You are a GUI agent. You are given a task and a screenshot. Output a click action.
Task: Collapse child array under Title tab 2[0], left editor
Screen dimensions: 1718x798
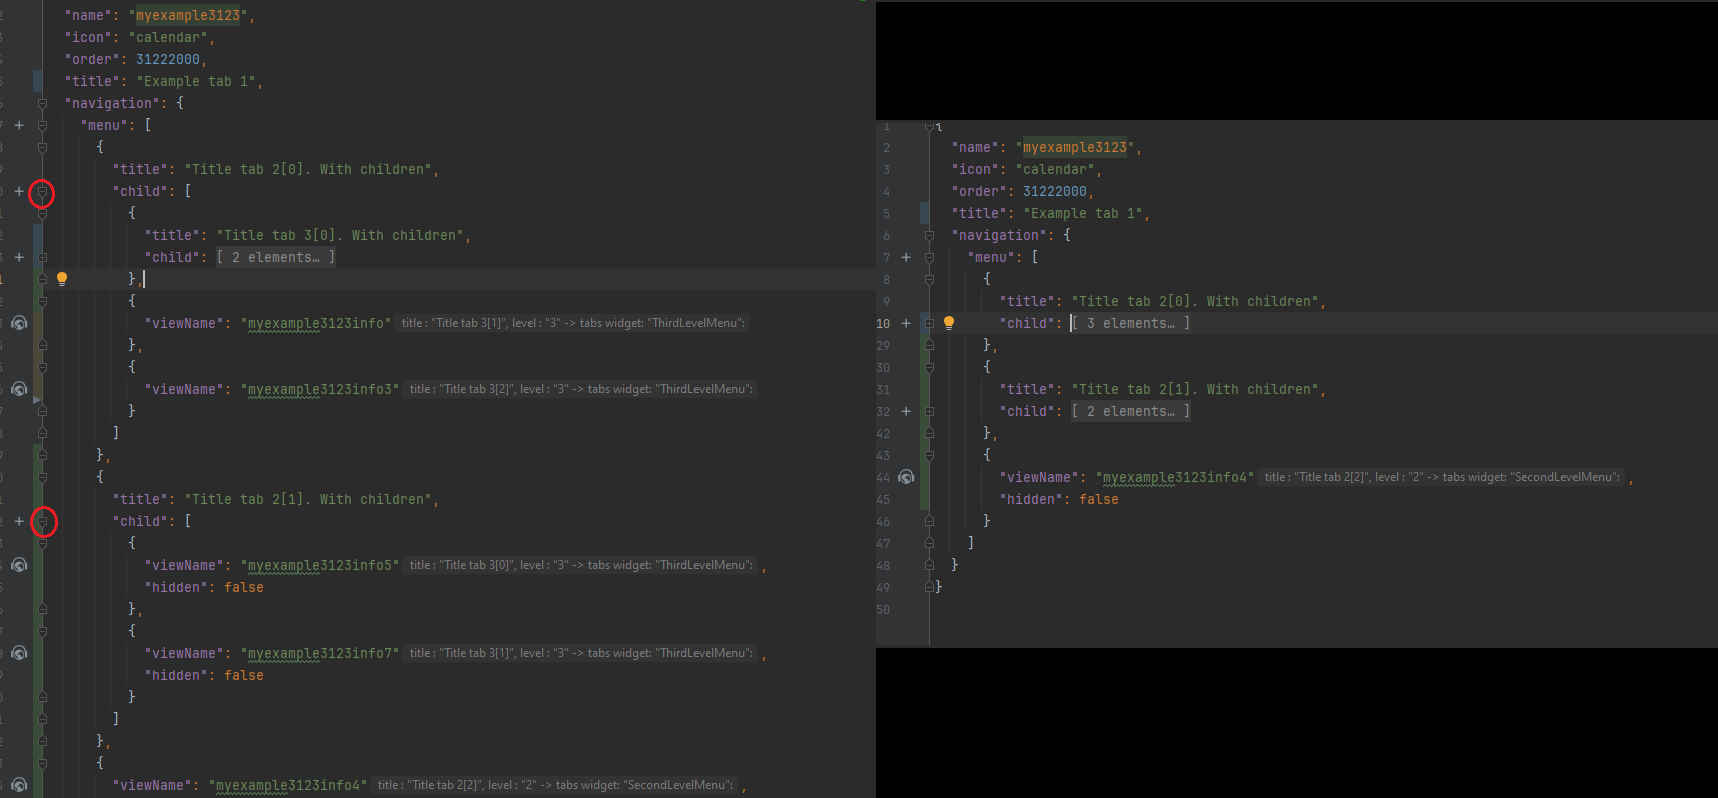(42, 191)
